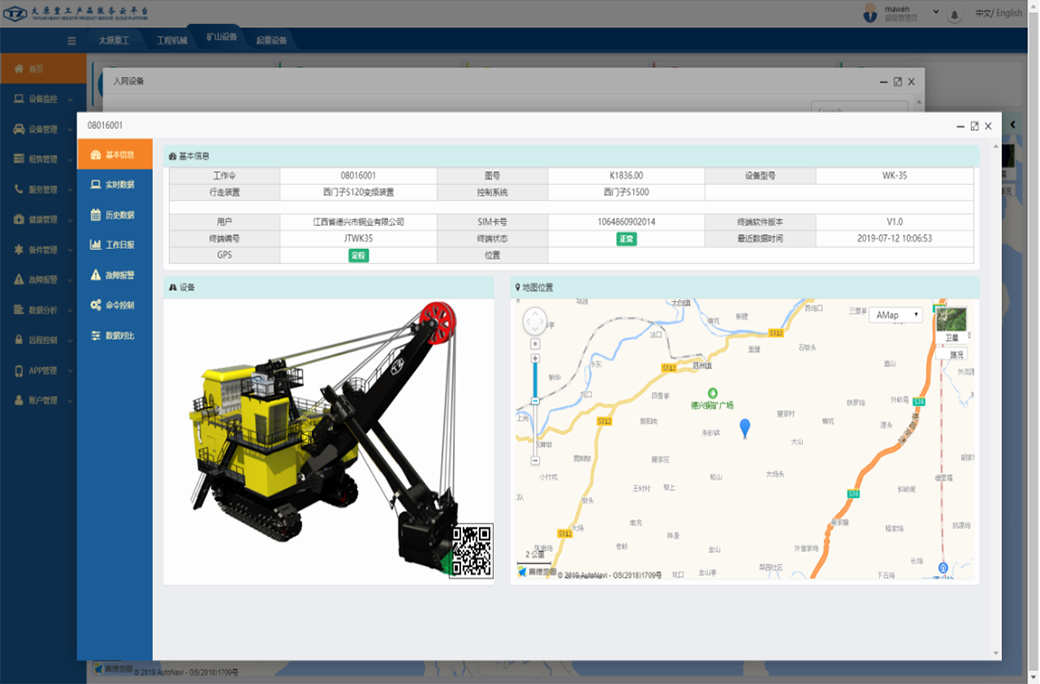
Task: Select the 数据对比 data comparison item
Action: (x=114, y=335)
